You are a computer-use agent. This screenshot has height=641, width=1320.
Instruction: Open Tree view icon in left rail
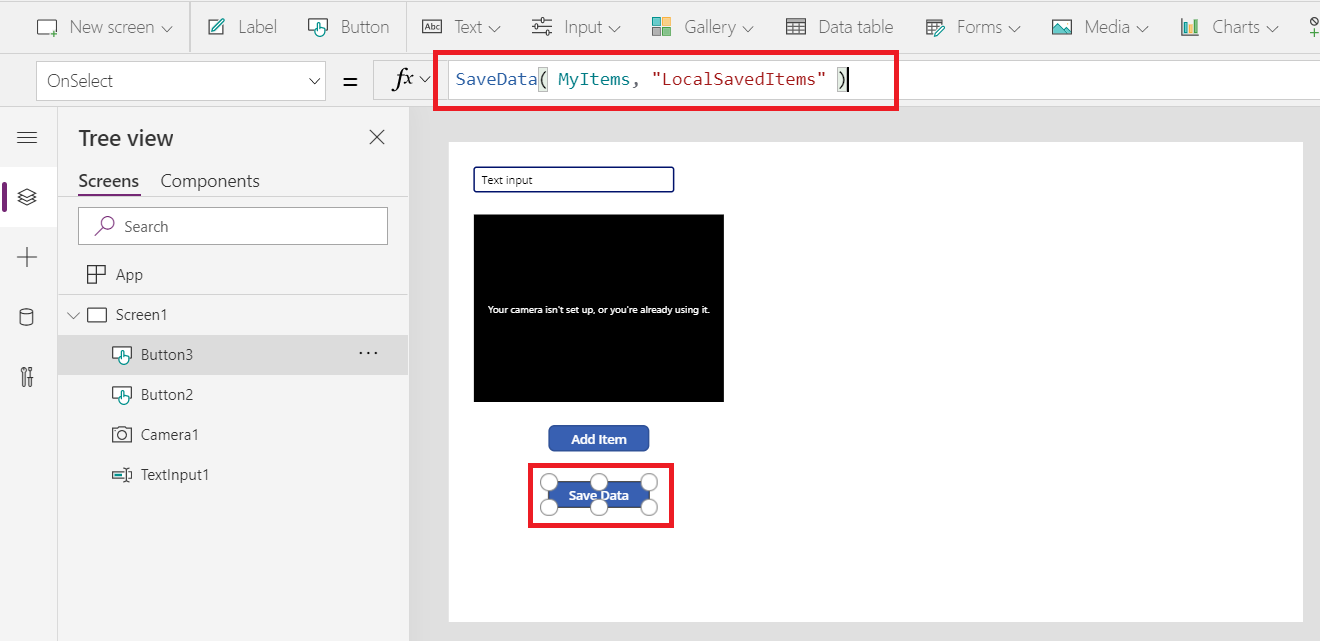pyautogui.click(x=27, y=197)
